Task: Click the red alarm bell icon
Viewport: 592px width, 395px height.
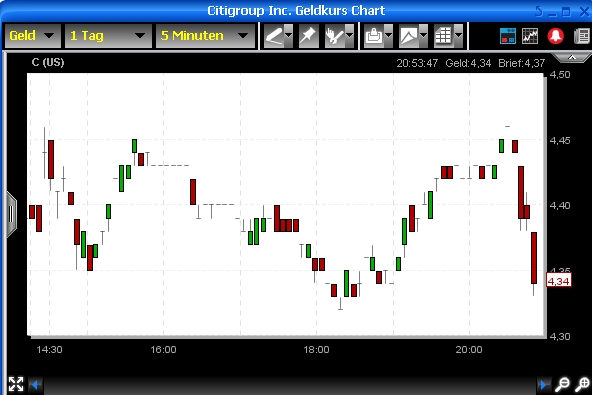Action: (555, 36)
